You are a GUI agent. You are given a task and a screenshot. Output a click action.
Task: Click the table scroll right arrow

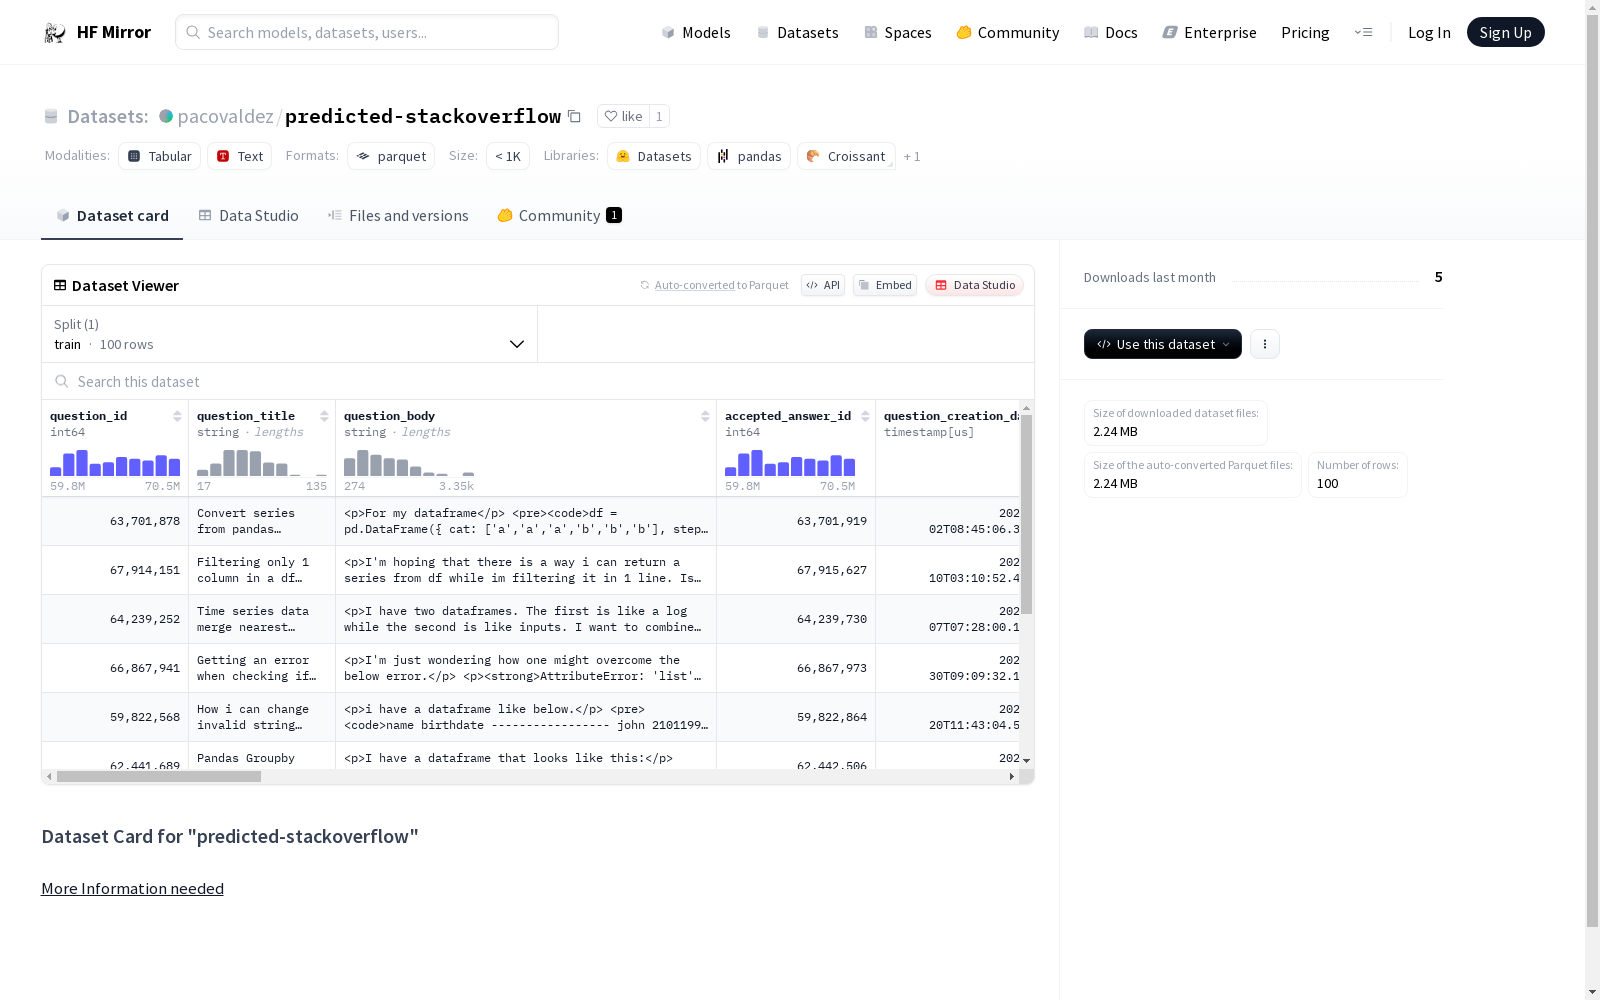[x=1012, y=776]
